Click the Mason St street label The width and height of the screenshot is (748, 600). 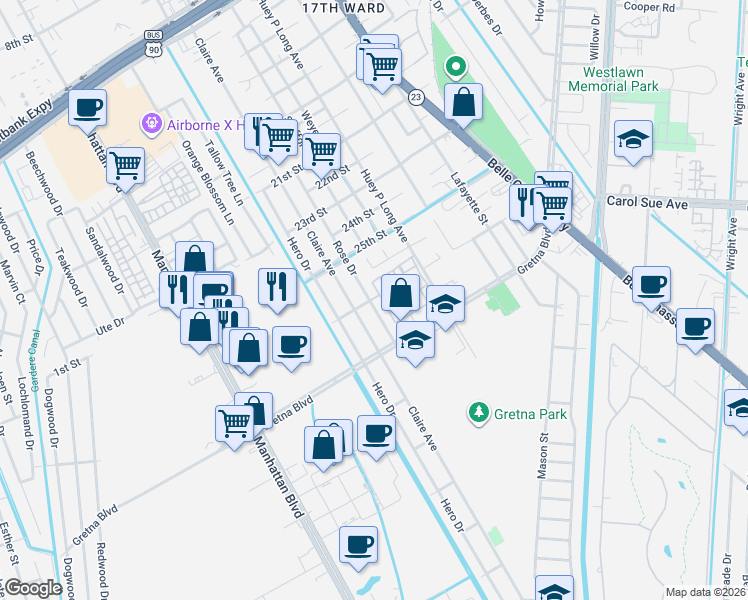point(543,455)
